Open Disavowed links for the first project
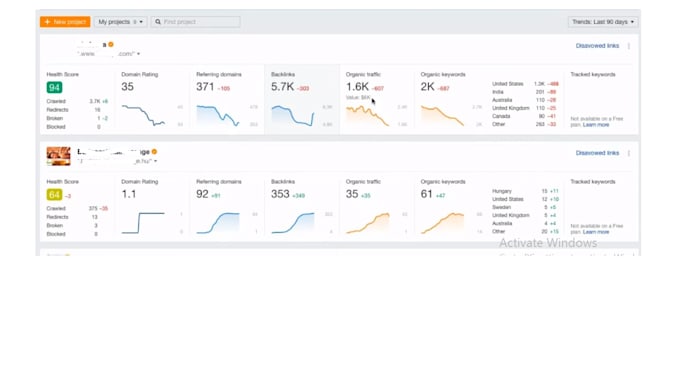This screenshot has width=680, height=382. 597,46
